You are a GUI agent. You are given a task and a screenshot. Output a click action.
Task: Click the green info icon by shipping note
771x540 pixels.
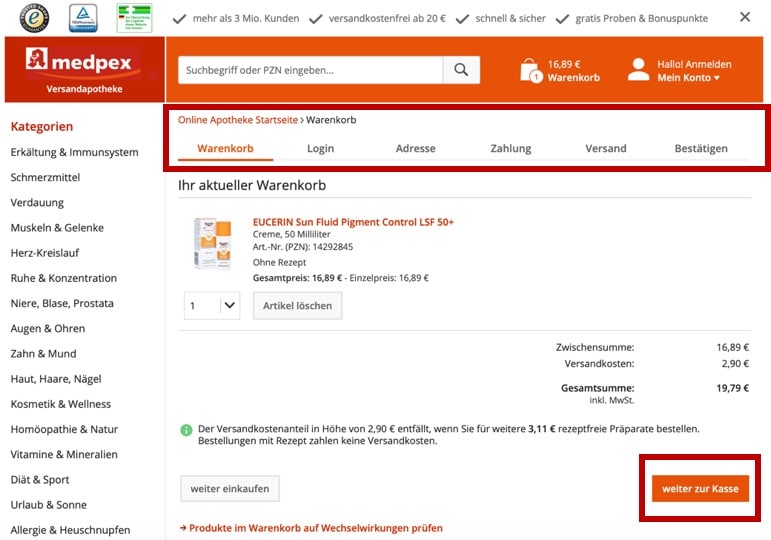point(186,430)
